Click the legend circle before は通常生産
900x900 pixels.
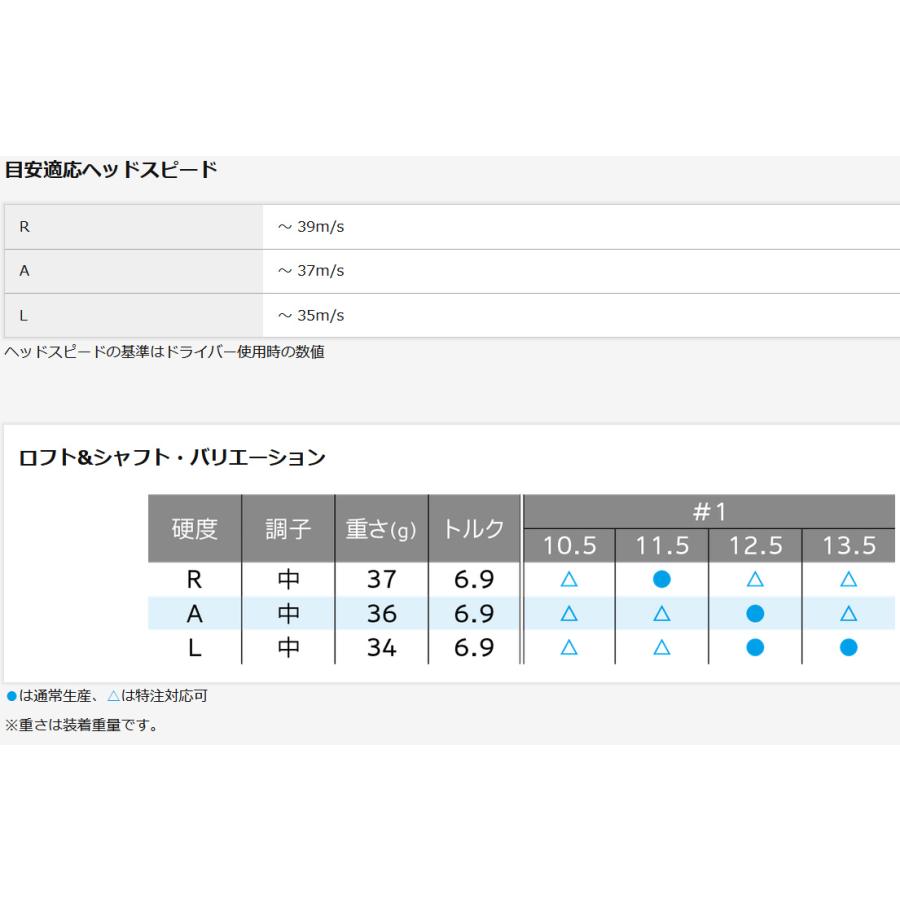point(11,697)
